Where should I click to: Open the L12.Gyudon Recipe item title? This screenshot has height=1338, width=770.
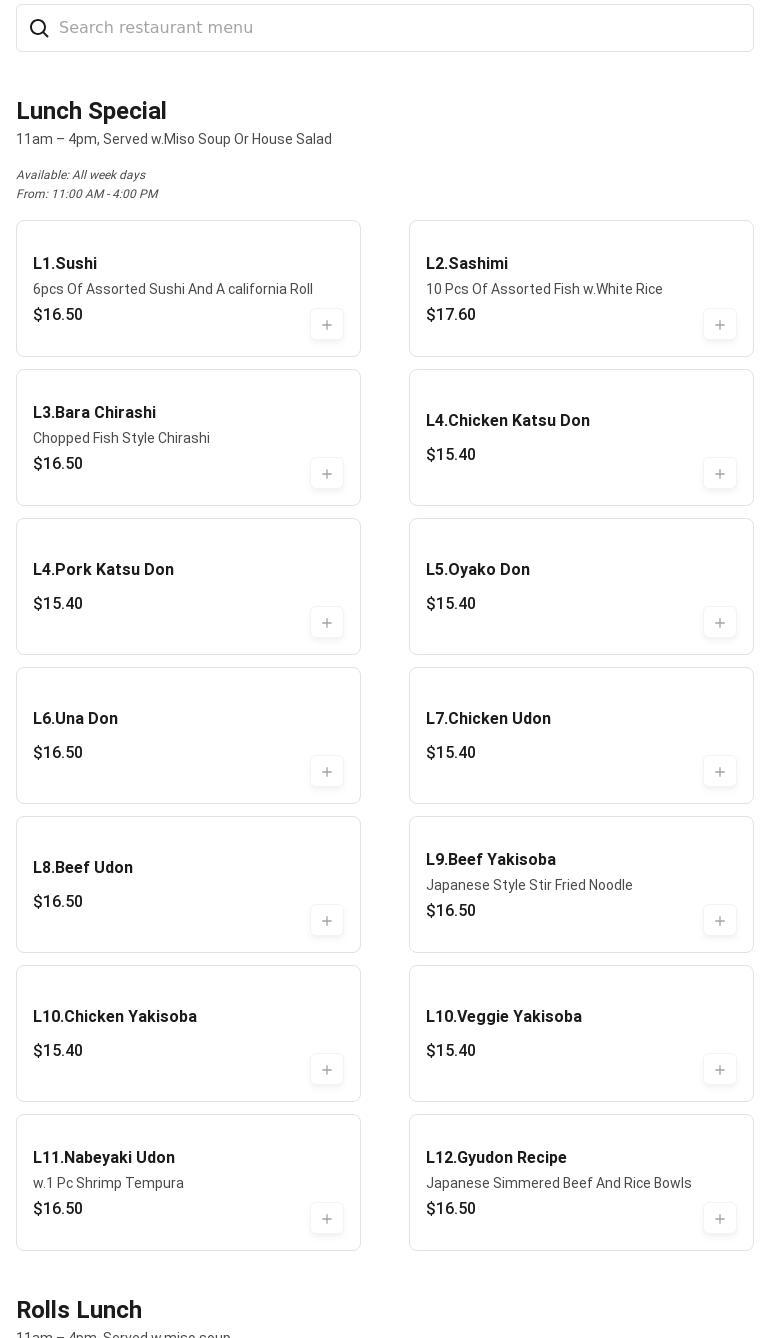tap(496, 1158)
